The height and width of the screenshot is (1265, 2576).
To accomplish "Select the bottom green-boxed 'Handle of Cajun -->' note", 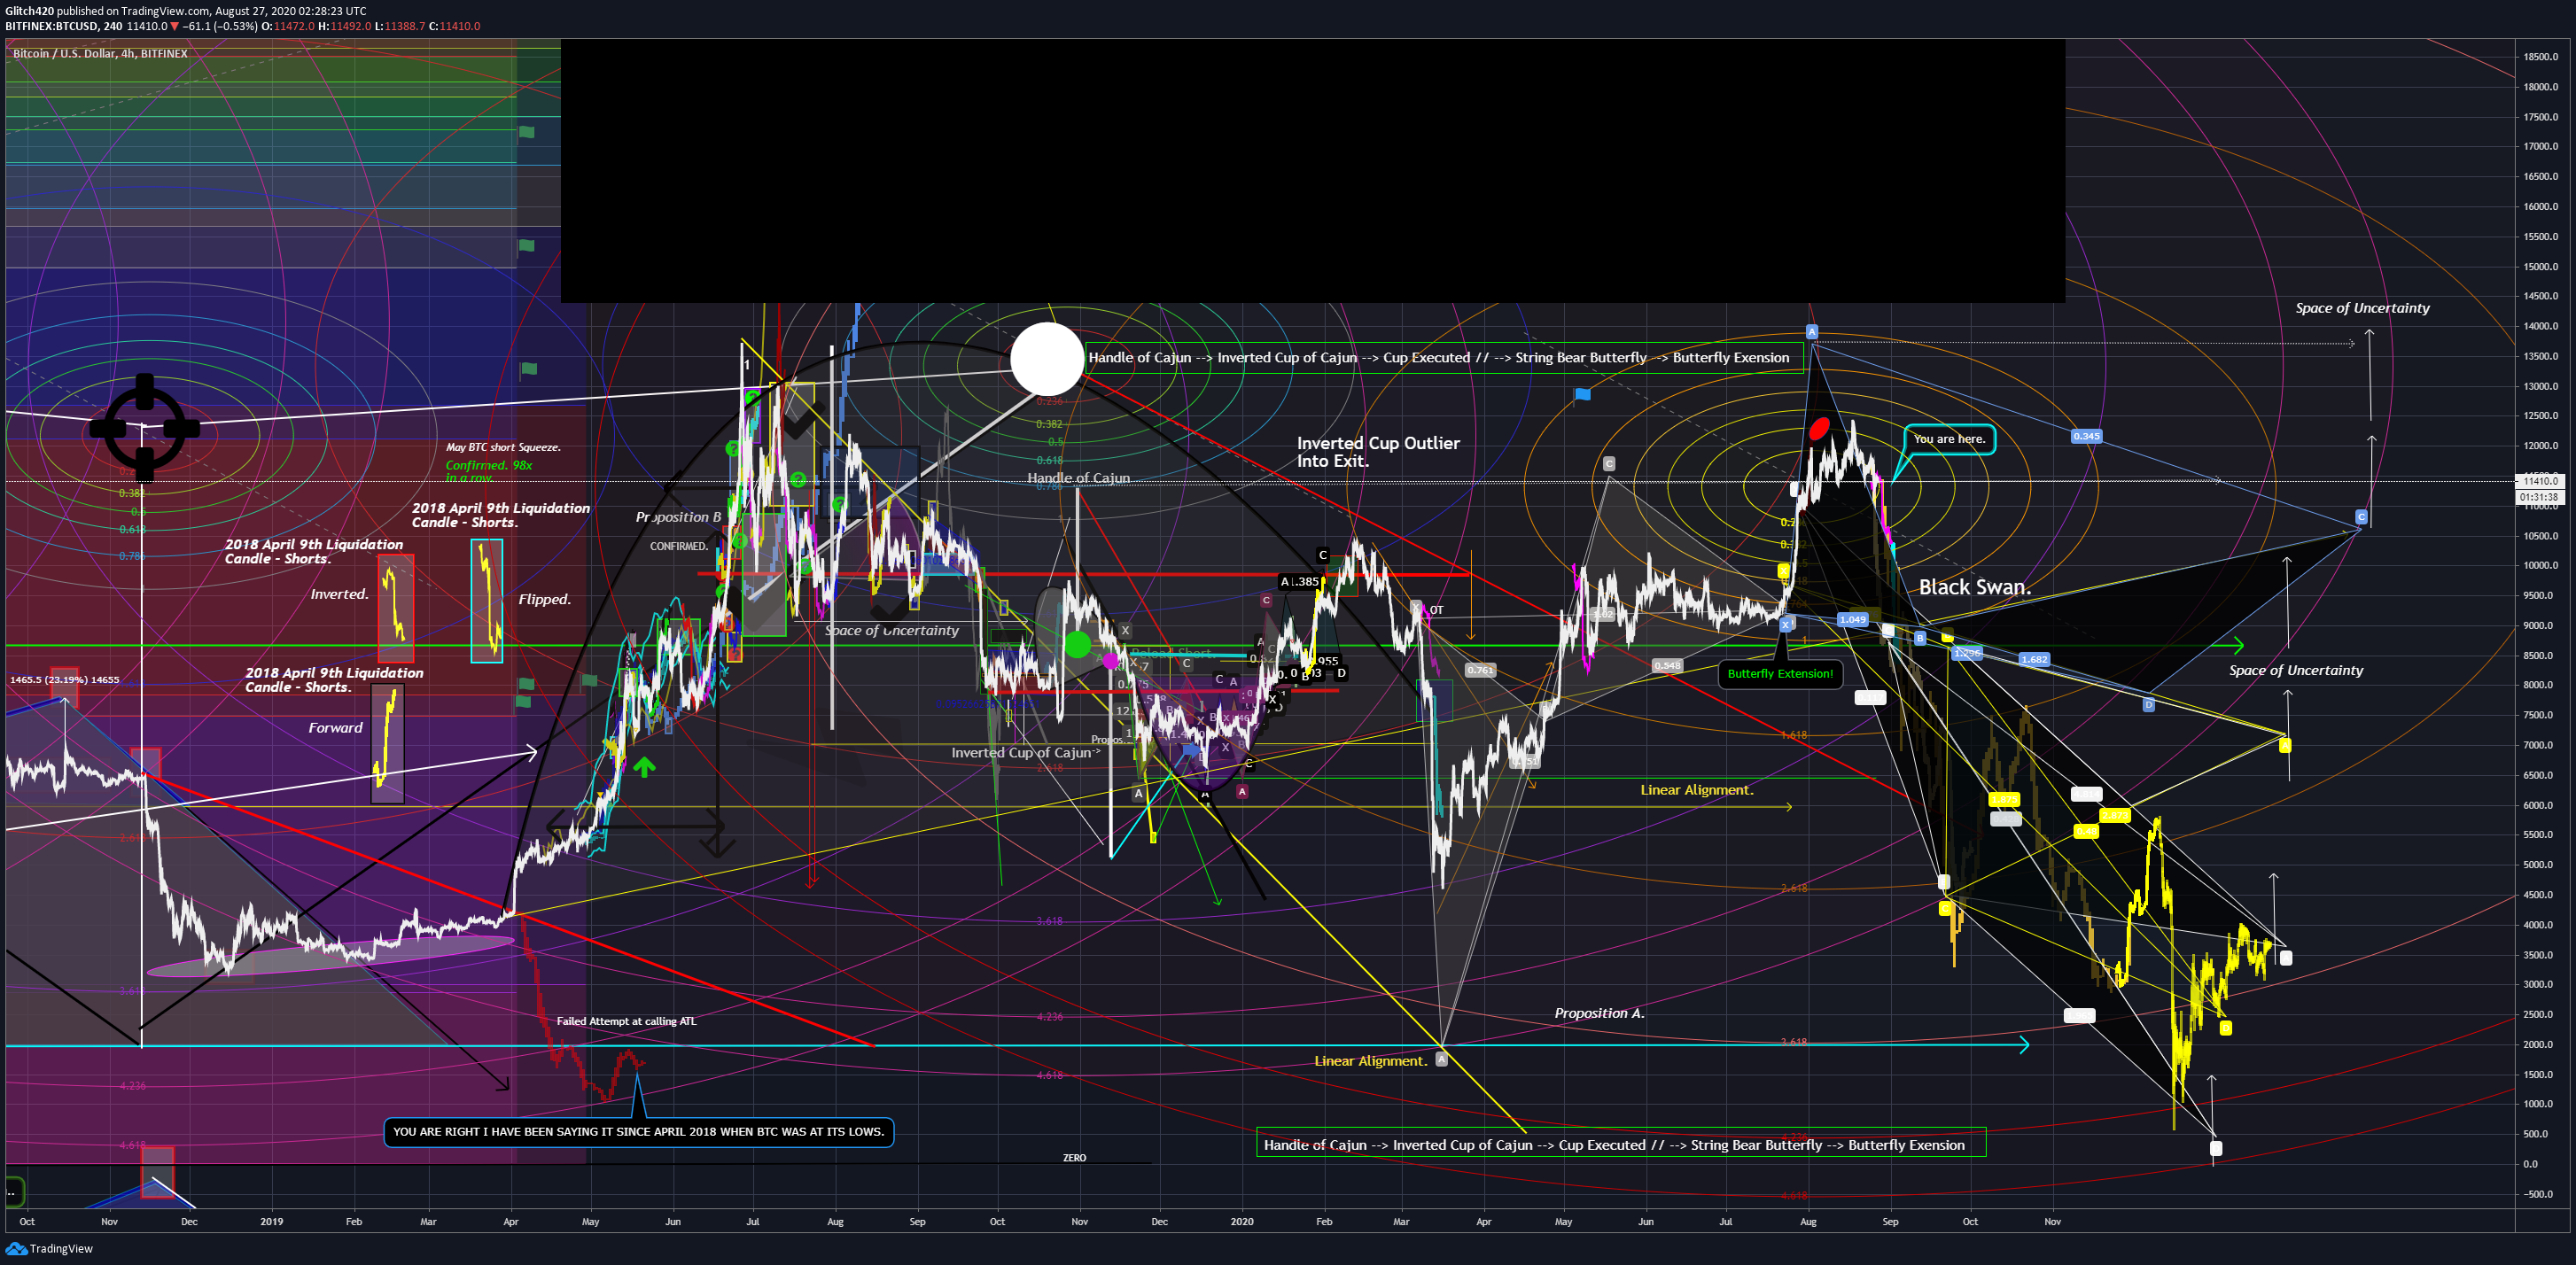I will click(x=1621, y=1144).
